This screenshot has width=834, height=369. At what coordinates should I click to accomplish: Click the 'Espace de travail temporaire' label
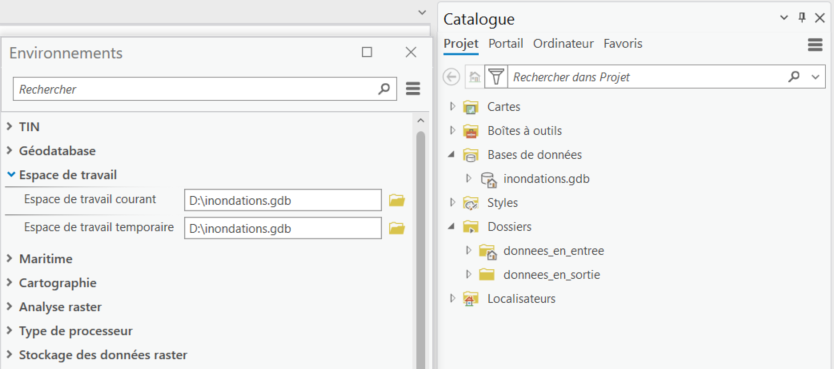[99, 228]
